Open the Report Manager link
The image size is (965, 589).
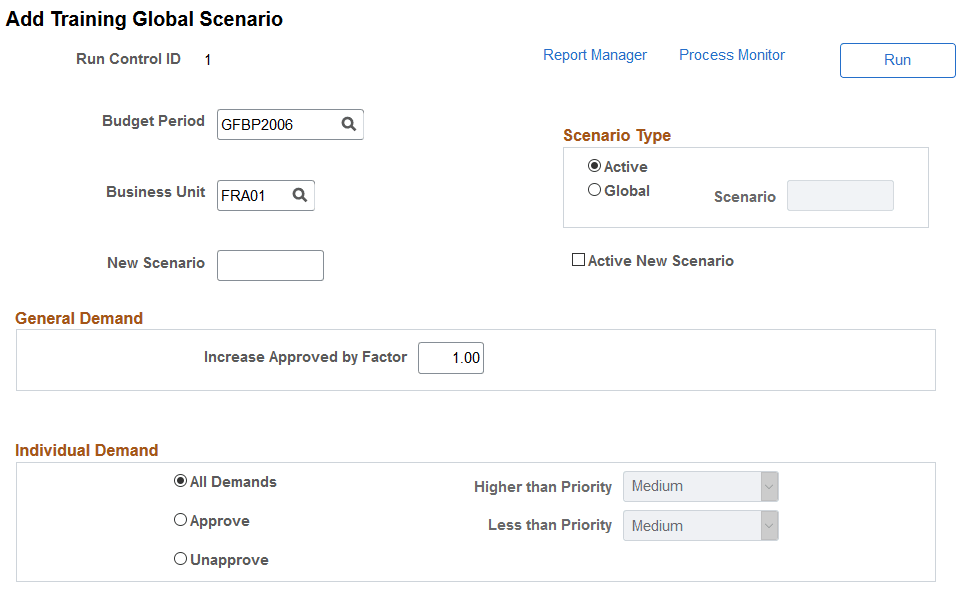click(595, 55)
